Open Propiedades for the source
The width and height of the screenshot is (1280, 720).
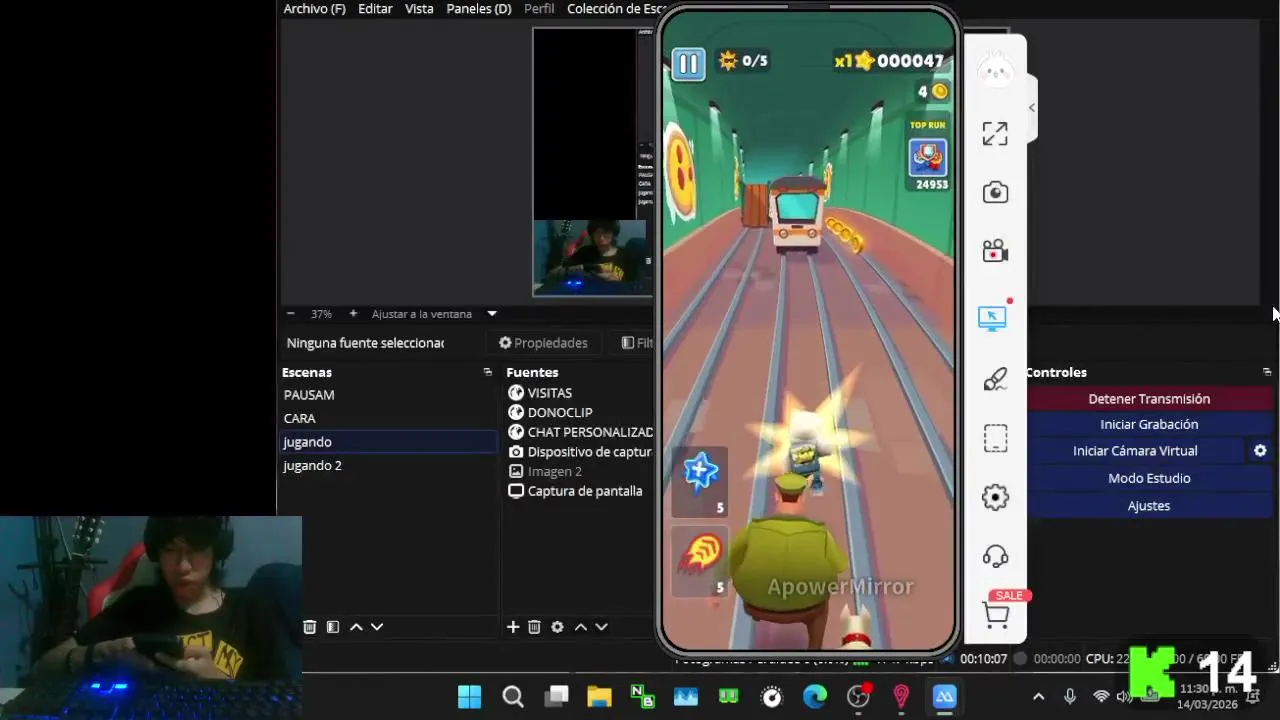(544, 343)
